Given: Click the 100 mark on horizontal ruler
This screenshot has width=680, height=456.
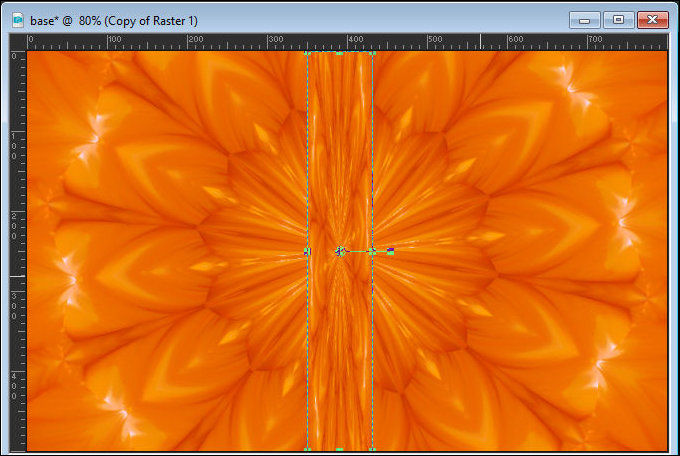Looking at the screenshot, I should 110,41.
